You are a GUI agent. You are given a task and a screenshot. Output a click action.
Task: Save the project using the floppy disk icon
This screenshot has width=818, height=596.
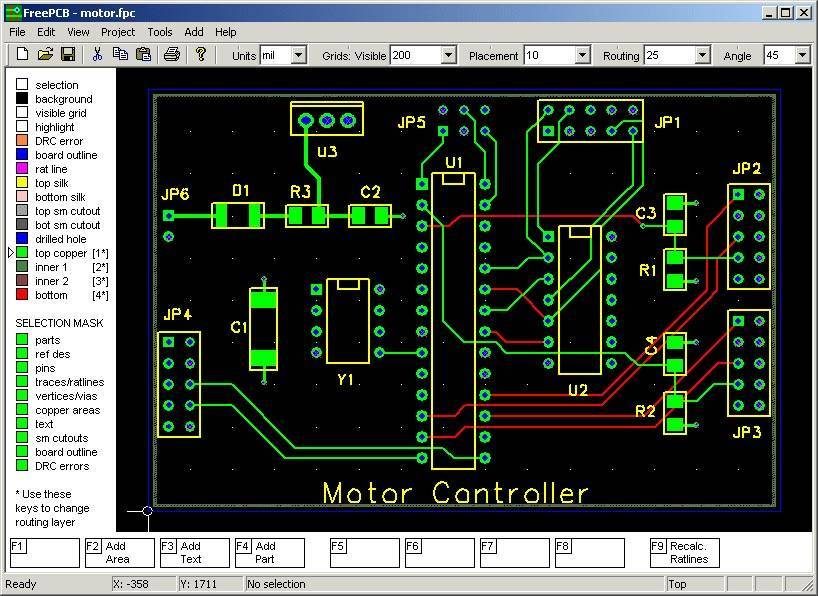(68, 54)
